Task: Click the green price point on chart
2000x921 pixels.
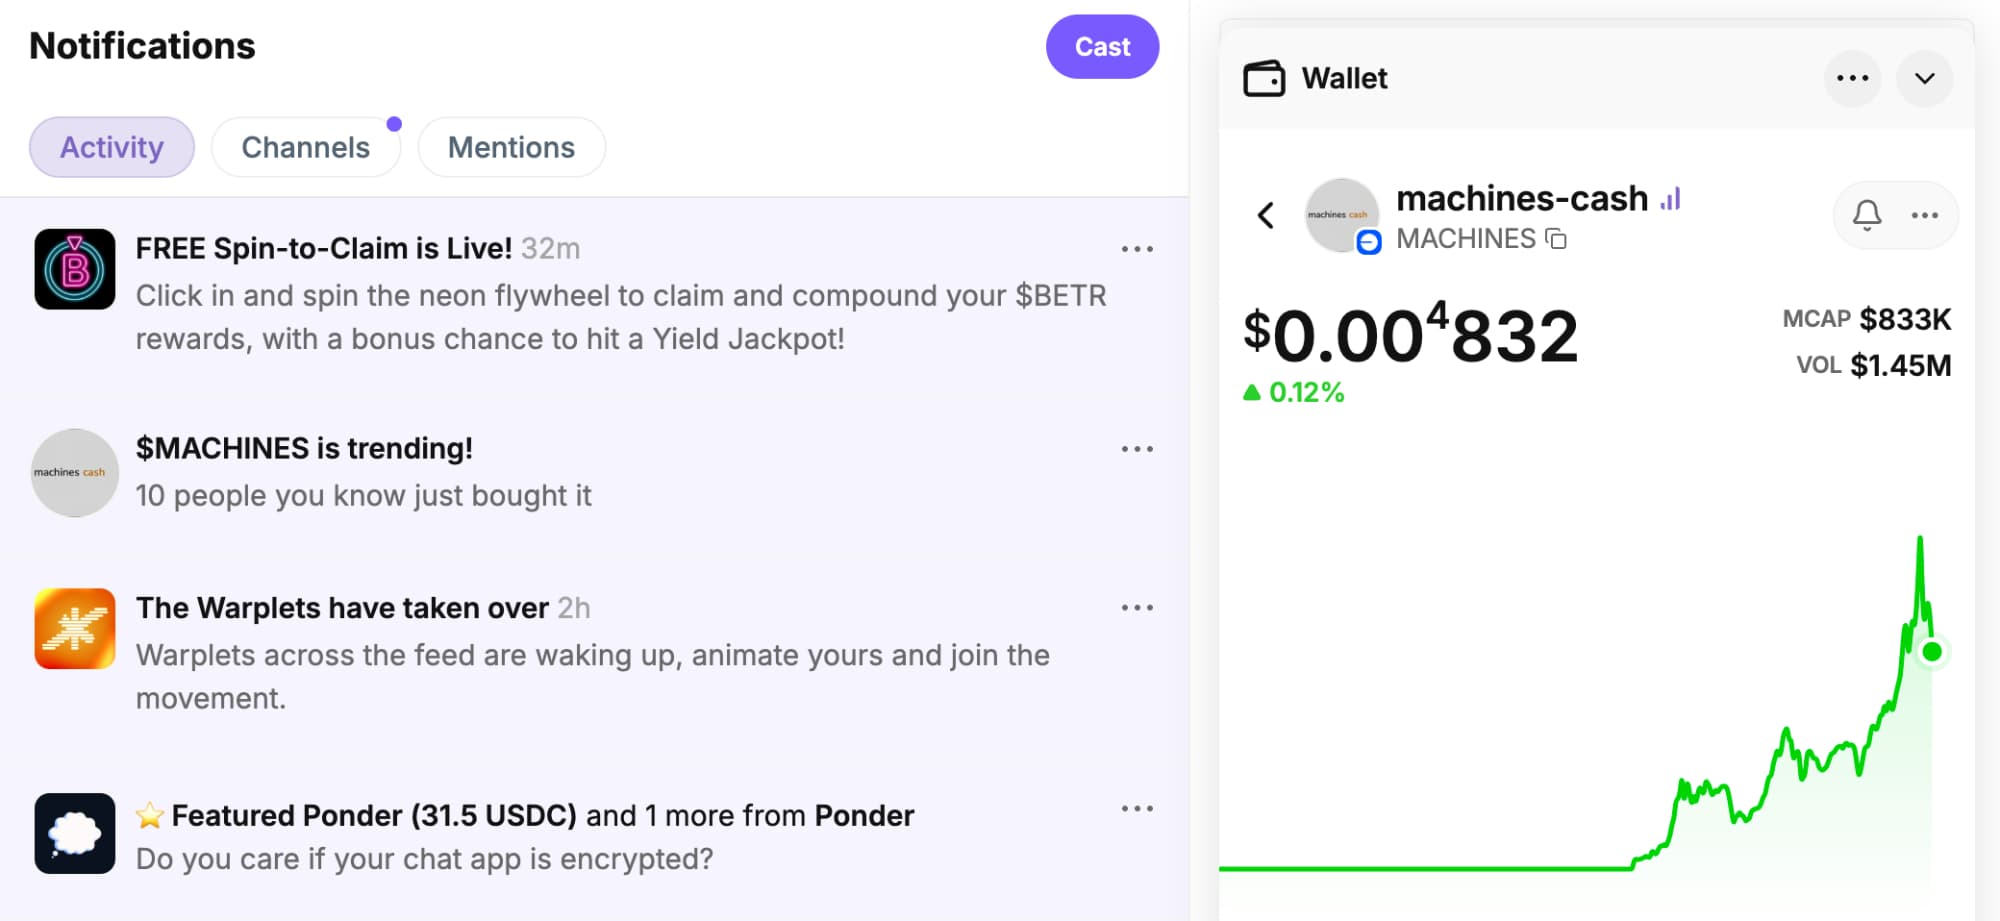Action: [1932, 652]
